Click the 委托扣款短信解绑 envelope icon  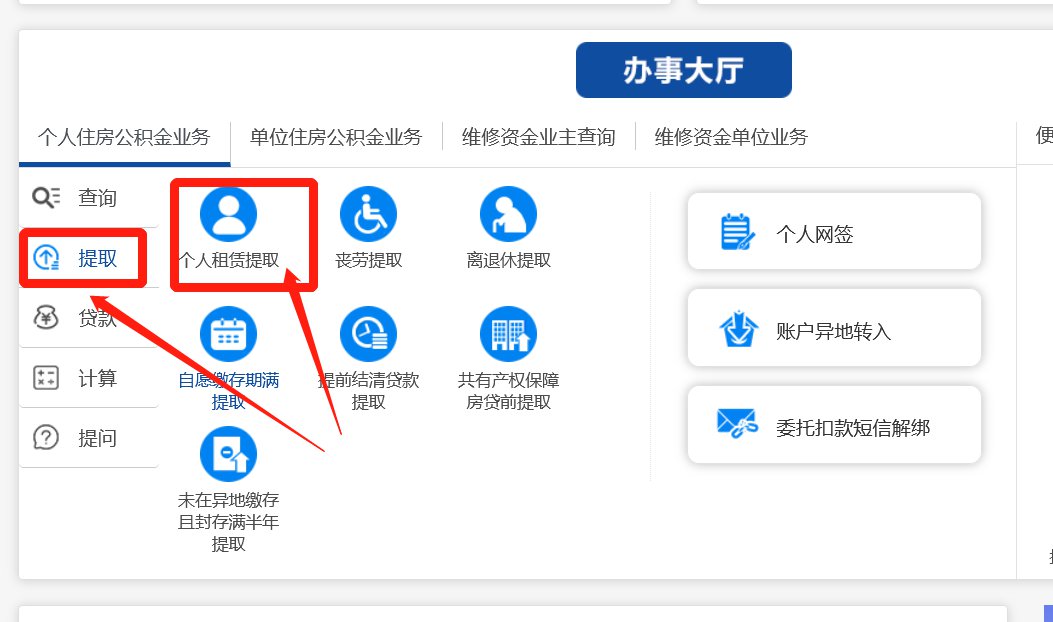click(x=737, y=424)
